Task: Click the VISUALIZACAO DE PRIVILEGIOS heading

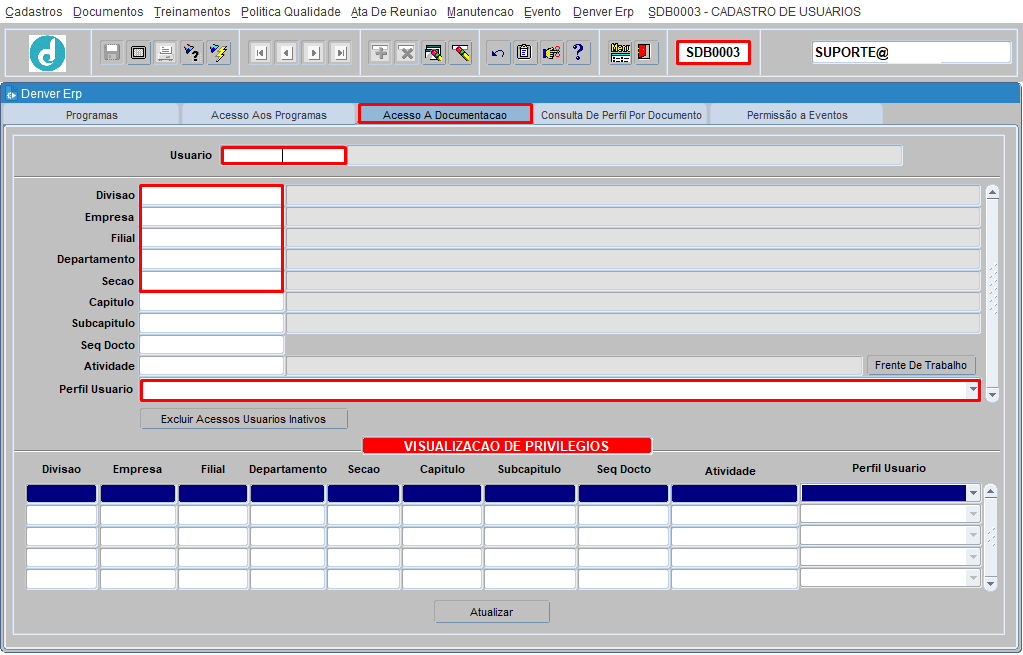Action: pyautogui.click(x=506, y=446)
